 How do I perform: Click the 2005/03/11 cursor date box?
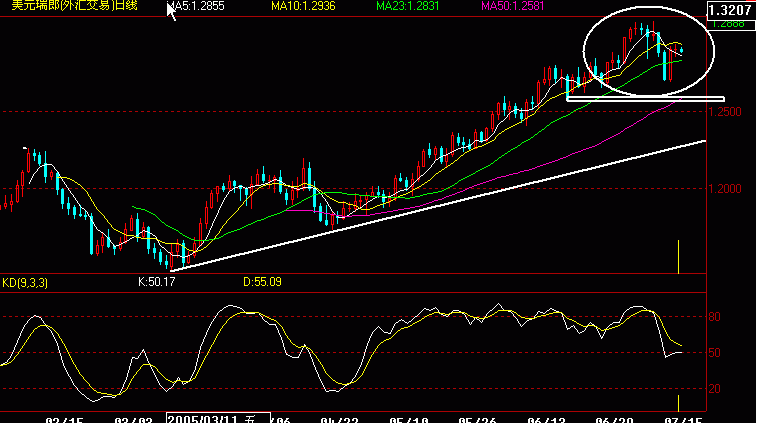(218, 418)
